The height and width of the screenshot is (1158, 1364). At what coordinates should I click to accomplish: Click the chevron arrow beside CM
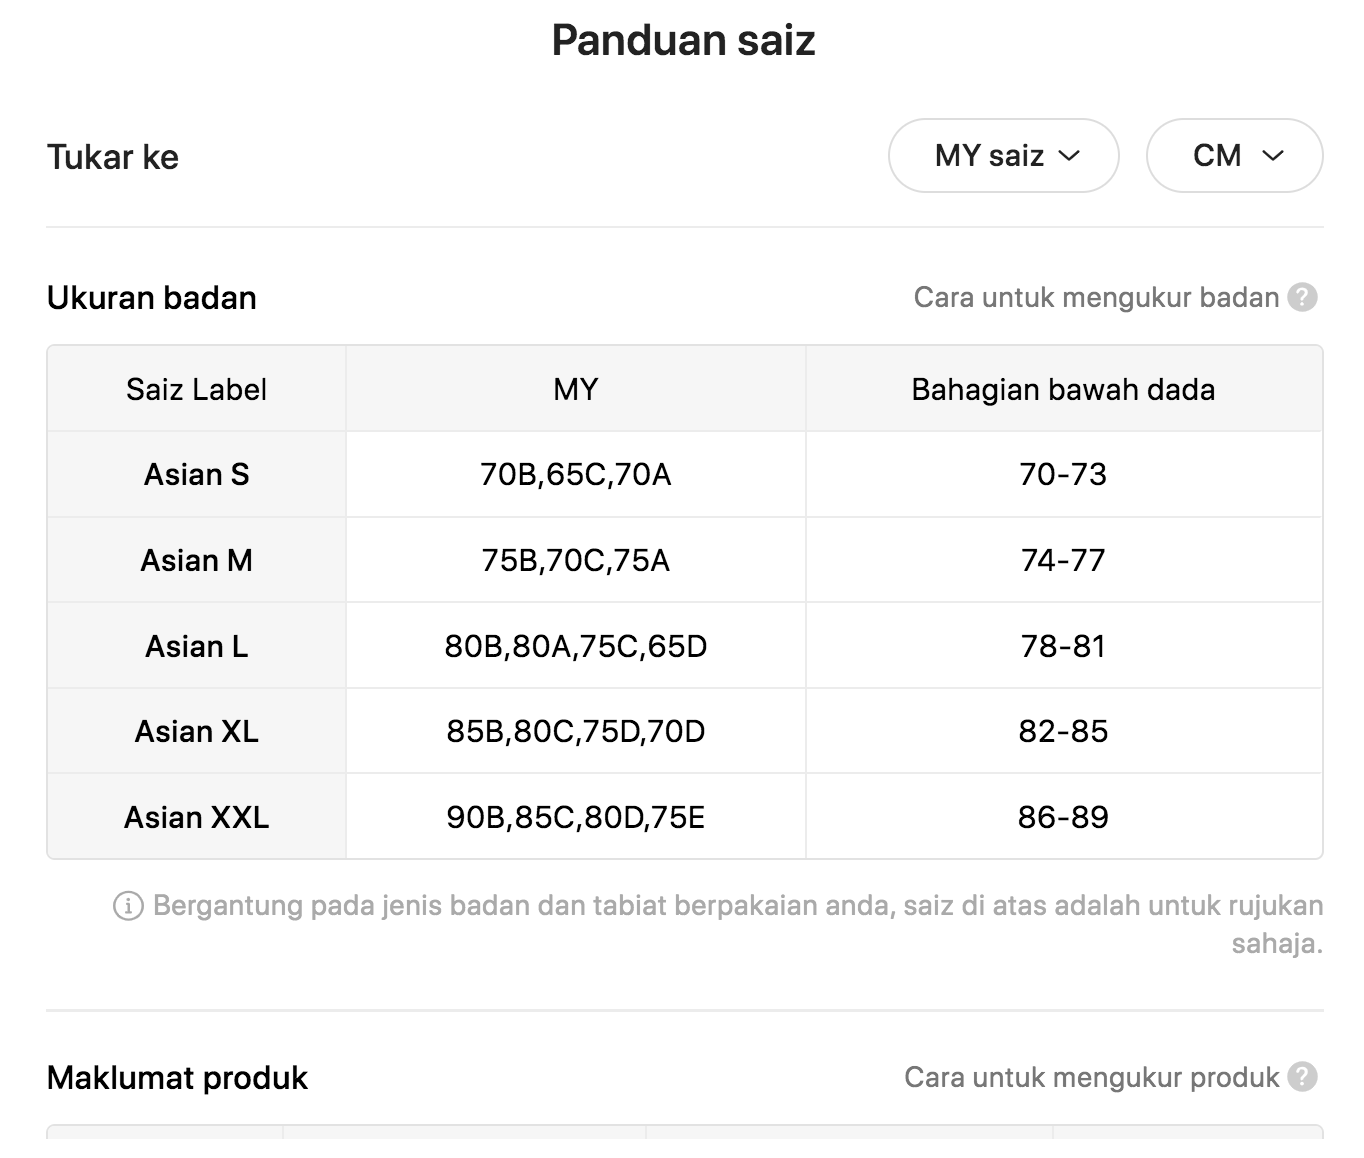tap(1273, 156)
